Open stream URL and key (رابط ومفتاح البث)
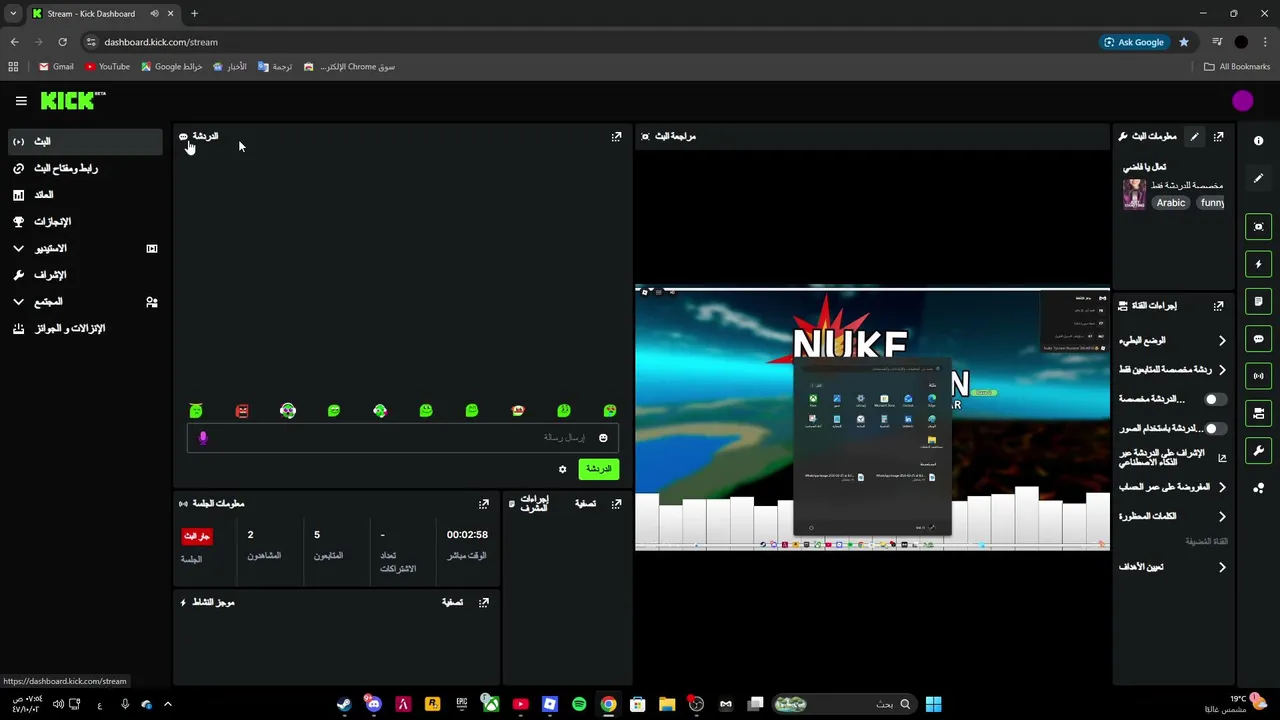Image resolution: width=1280 pixels, height=720 pixels. pos(85,168)
